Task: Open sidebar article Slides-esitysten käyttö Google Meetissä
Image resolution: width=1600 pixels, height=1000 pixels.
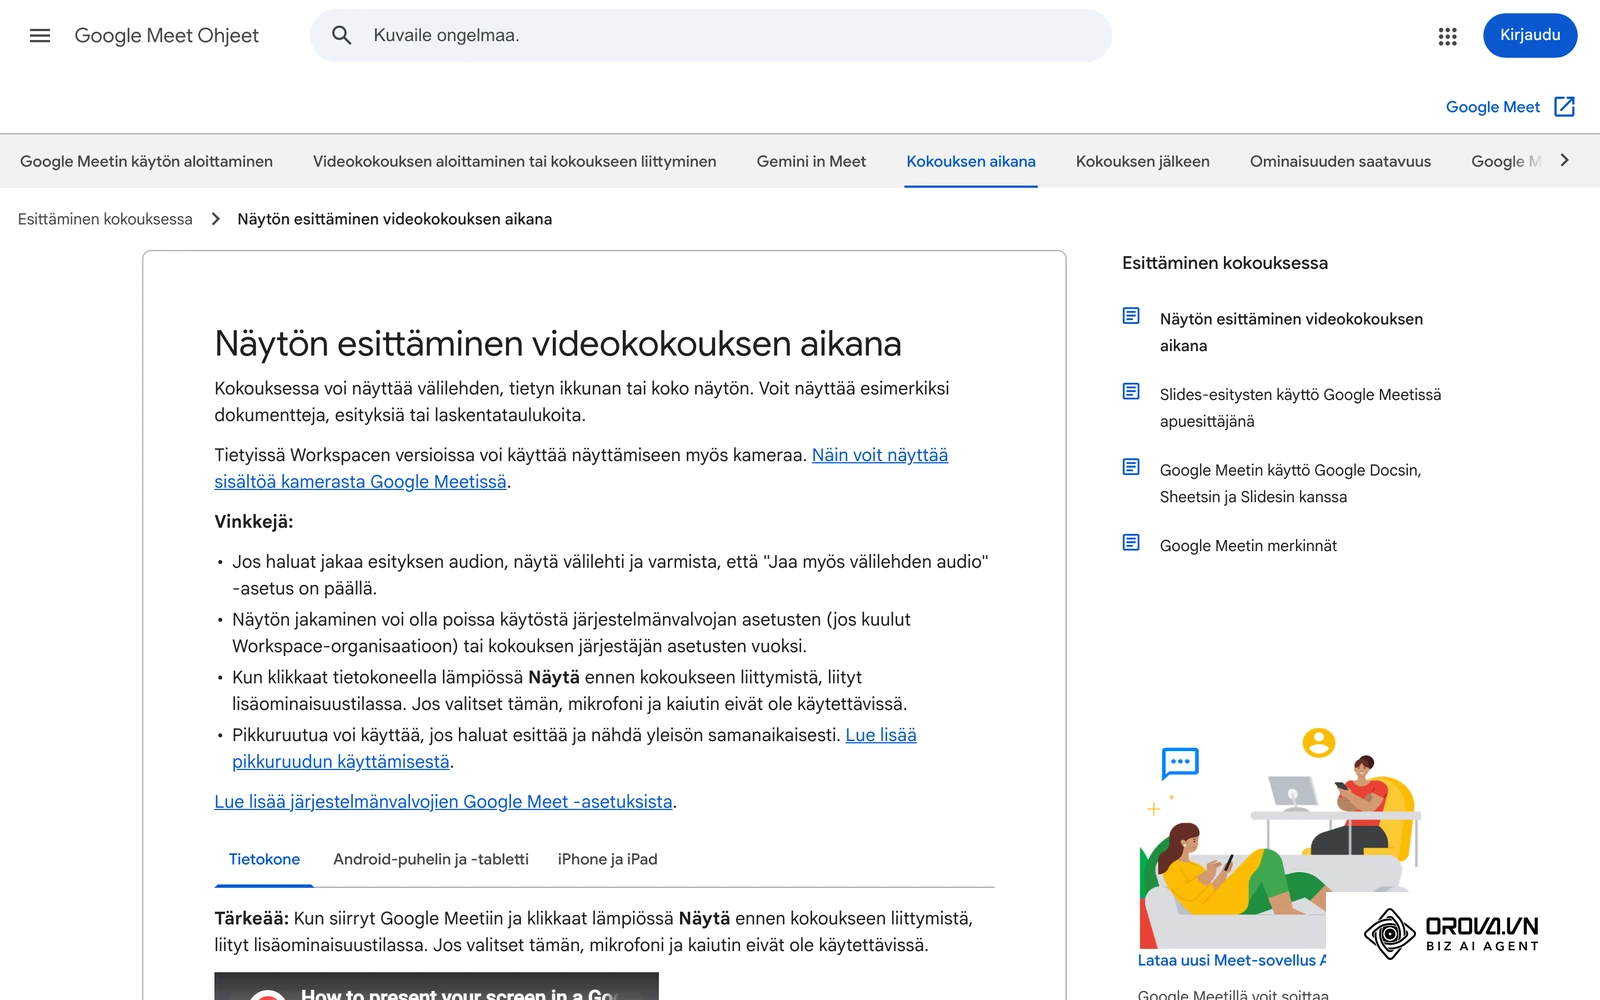Action: coord(1300,408)
